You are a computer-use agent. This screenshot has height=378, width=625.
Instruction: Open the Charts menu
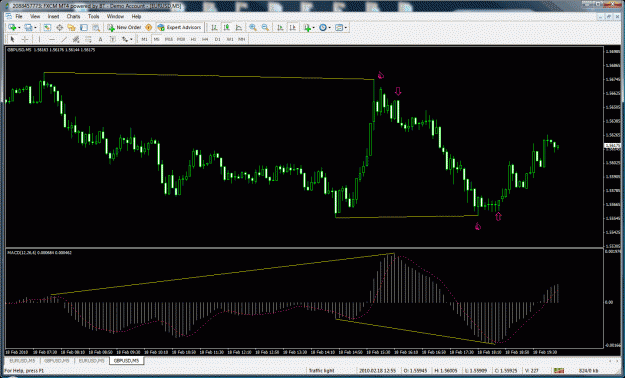(x=73, y=16)
